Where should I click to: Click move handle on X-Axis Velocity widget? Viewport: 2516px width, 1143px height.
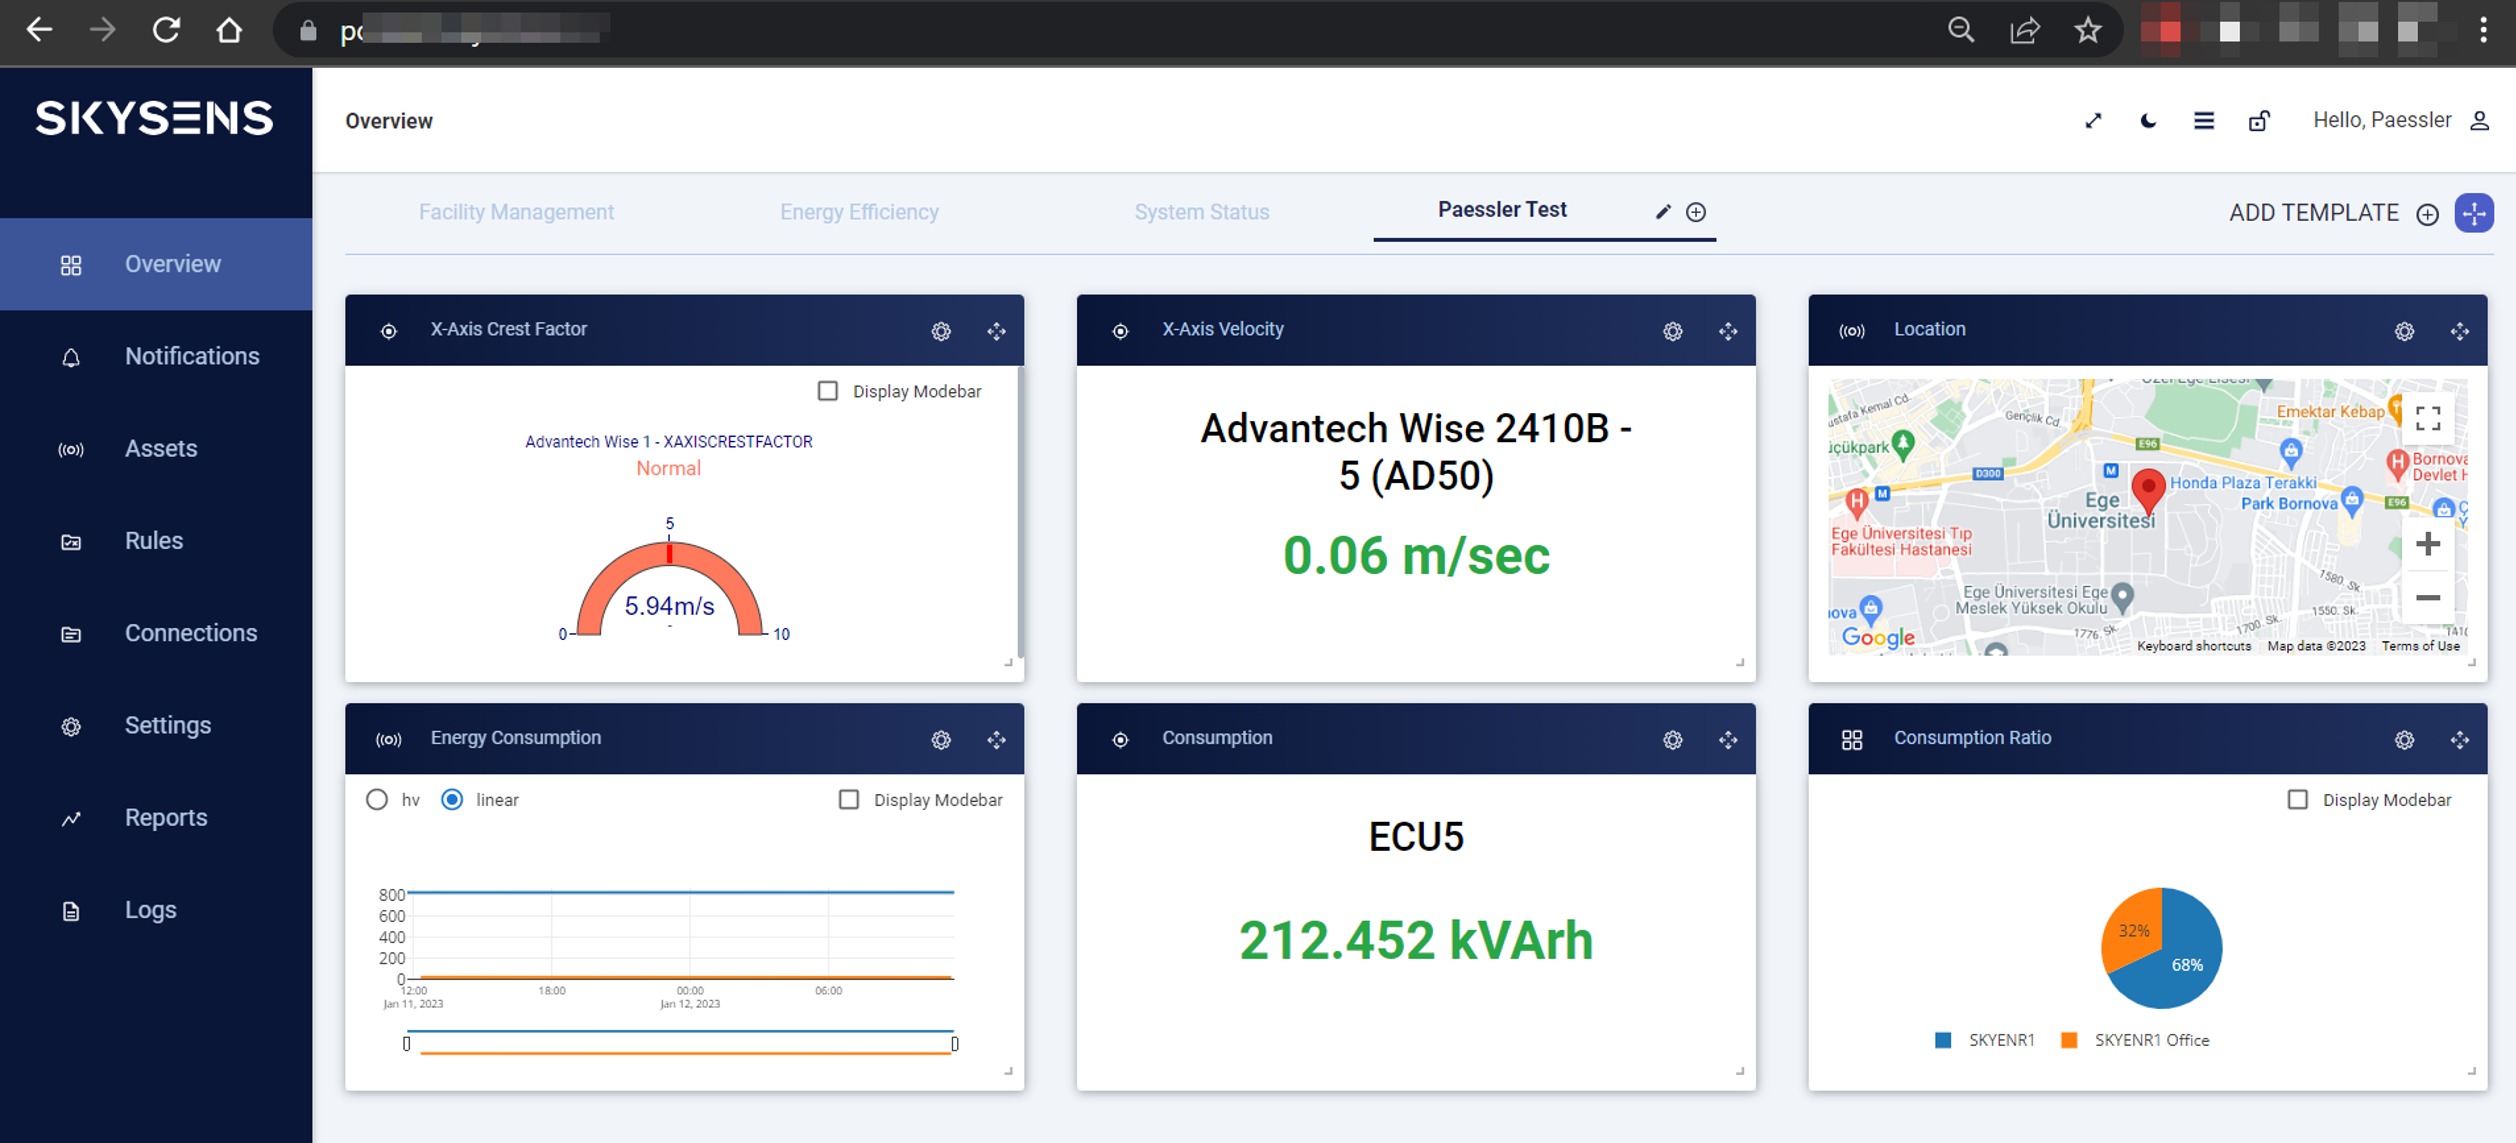1728,331
